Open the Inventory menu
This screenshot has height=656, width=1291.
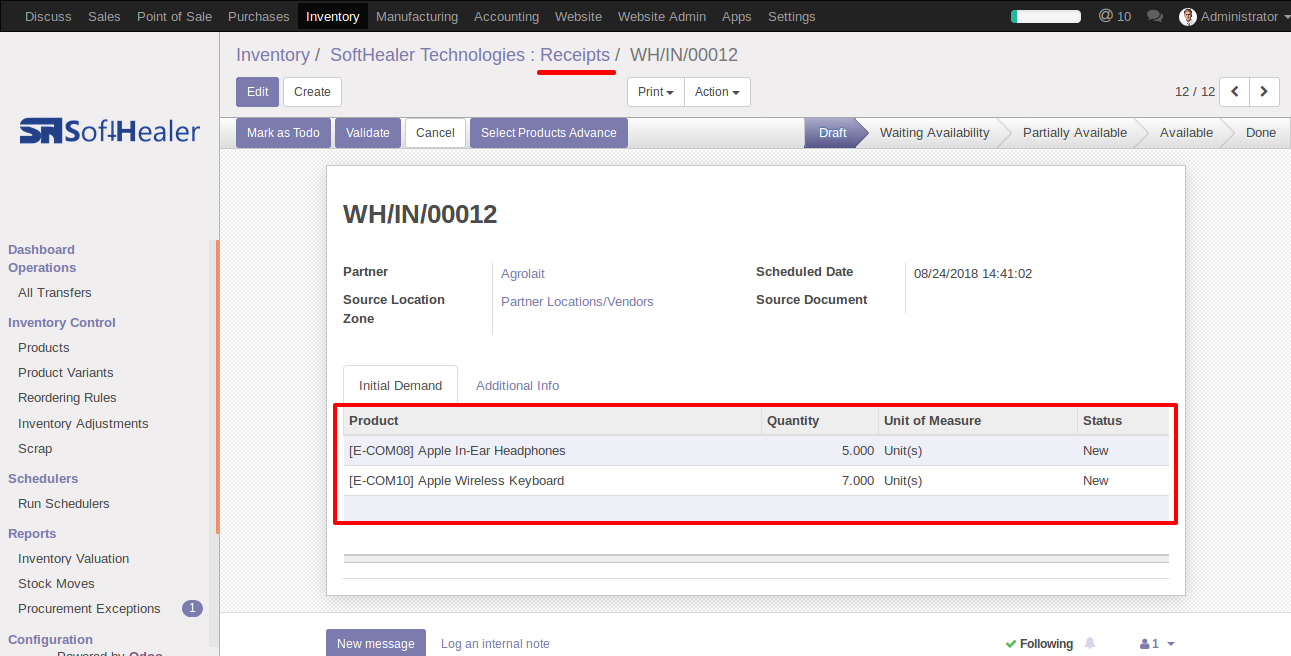pyautogui.click(x=333, y=16)
